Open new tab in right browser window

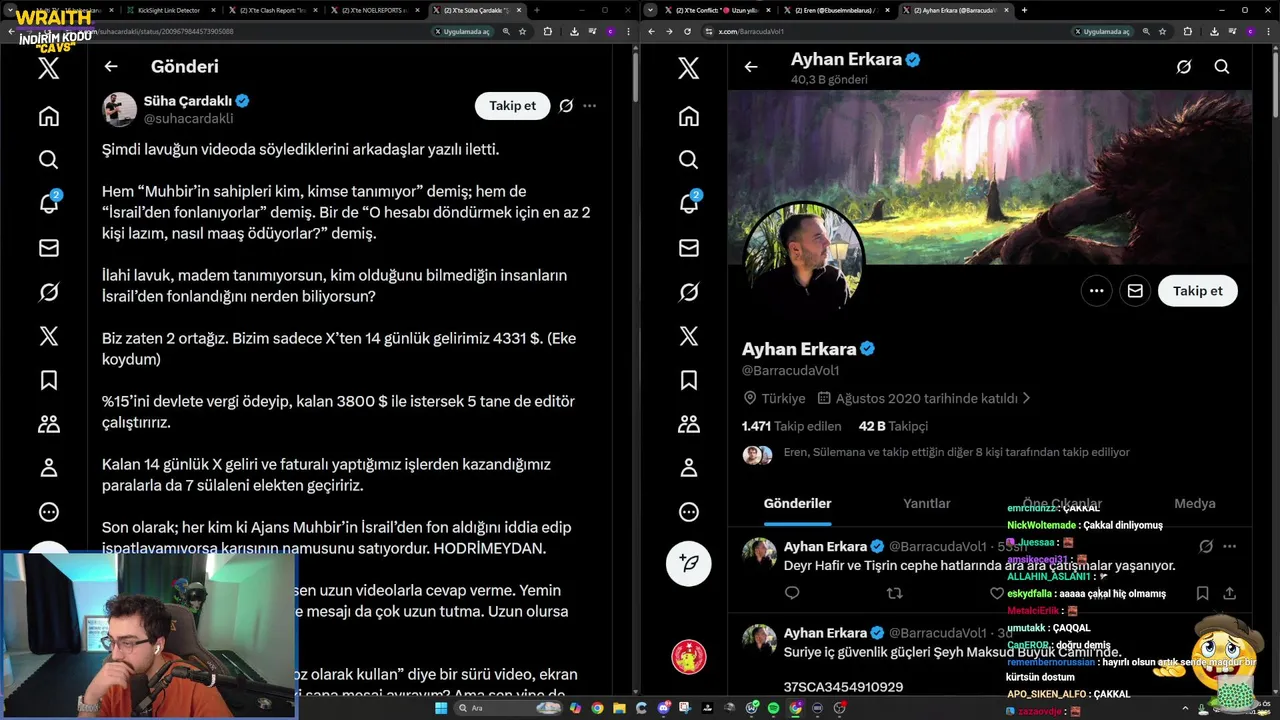tap(1024, 10)
